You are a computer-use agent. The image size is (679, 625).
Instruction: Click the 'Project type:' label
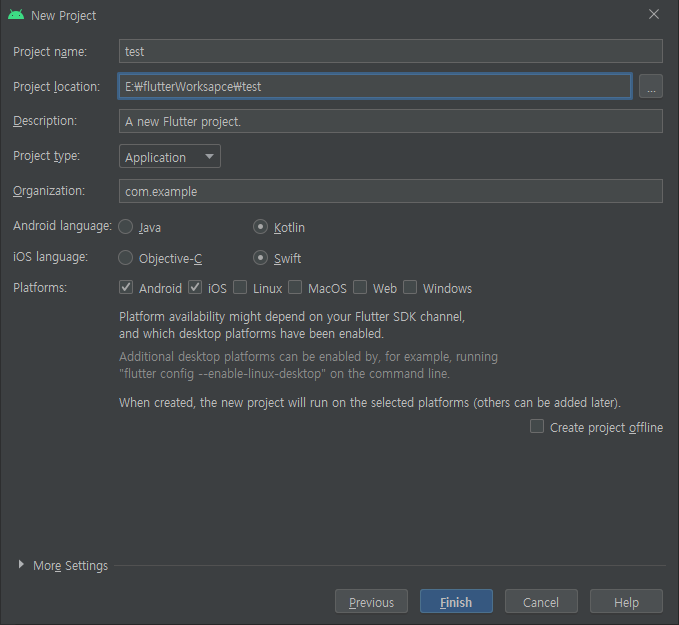[x=46, y=155]
